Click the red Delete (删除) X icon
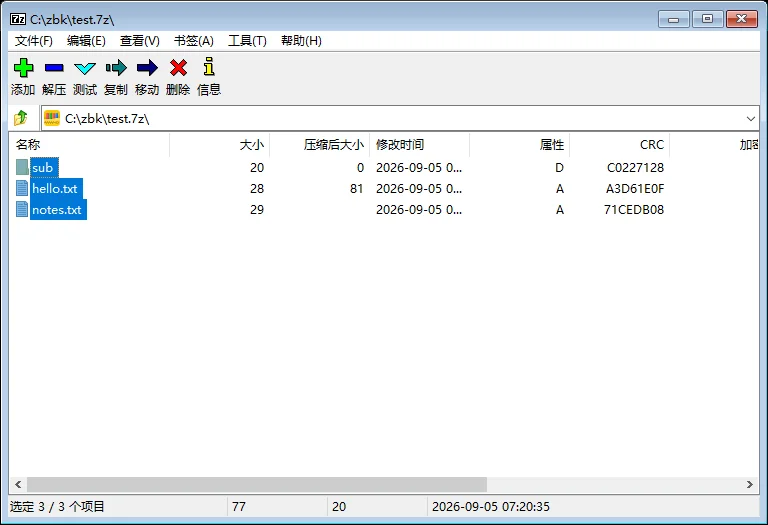The height and width of the screenshot is (525, 768). tap(178, 68)
